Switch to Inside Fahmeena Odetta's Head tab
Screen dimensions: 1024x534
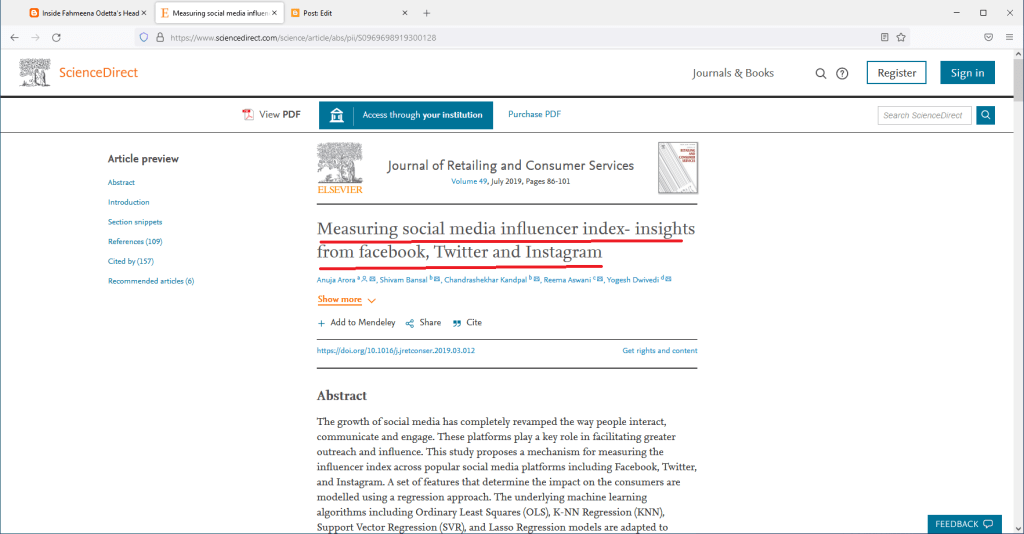point(85,13)
